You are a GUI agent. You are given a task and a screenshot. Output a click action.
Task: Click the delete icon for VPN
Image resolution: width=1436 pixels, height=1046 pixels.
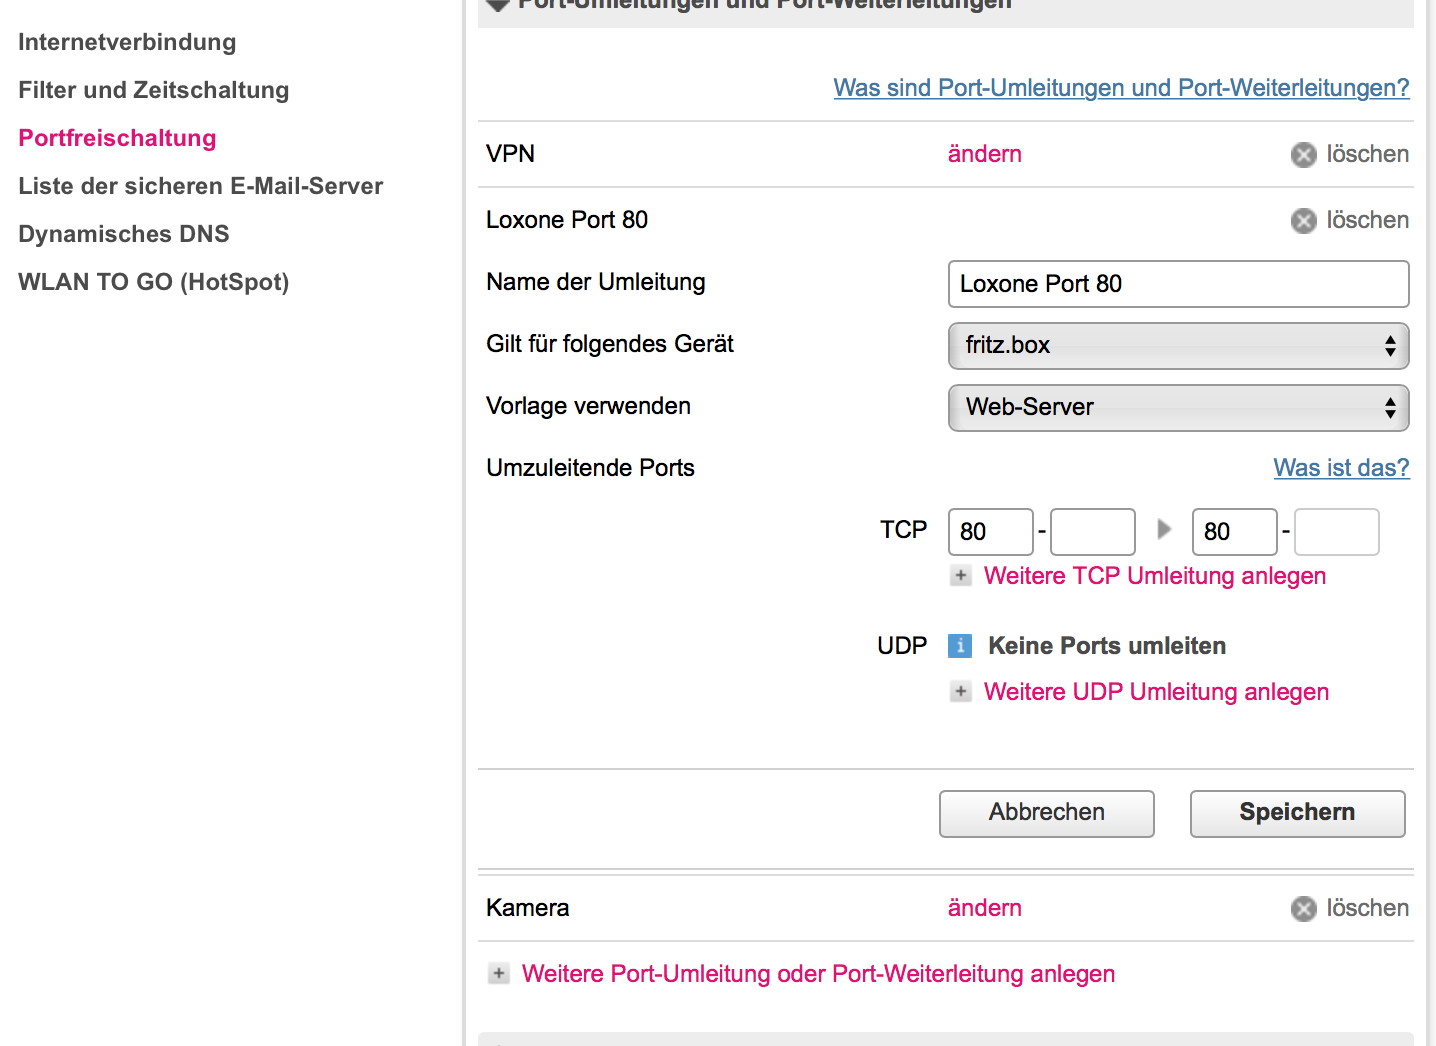click(x=1303, y=155)
